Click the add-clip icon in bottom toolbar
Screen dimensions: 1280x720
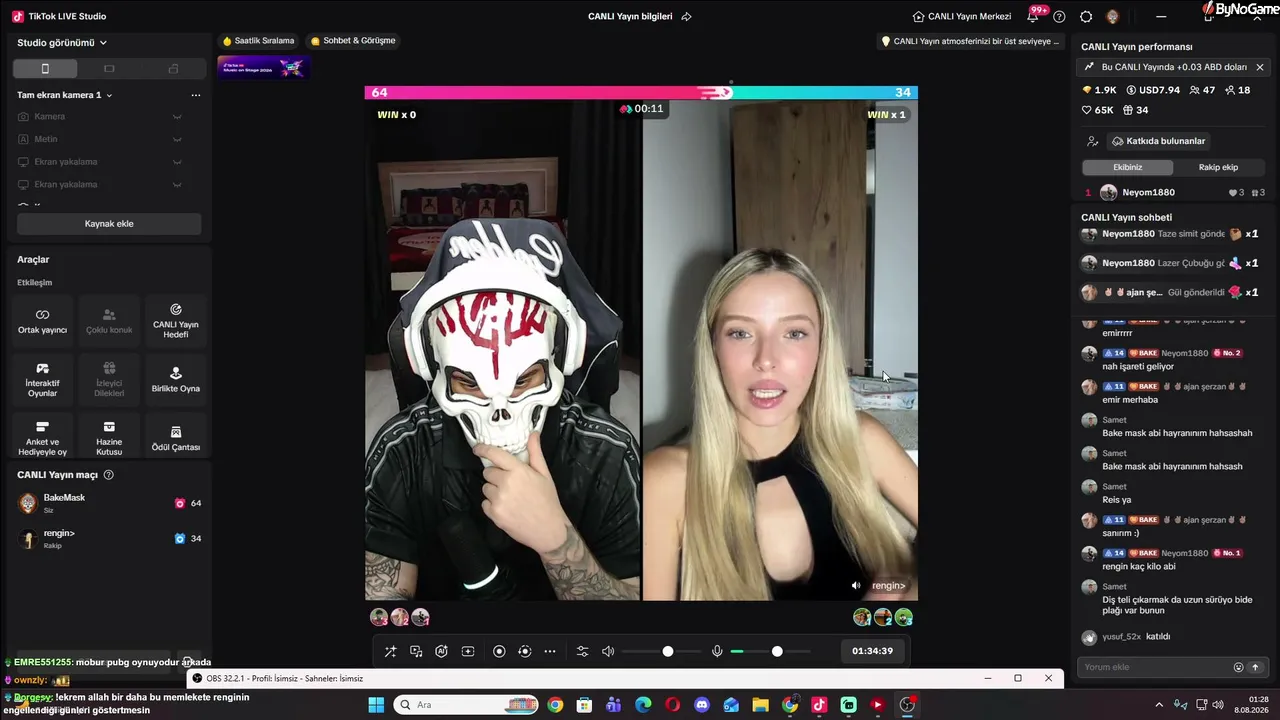467,651
